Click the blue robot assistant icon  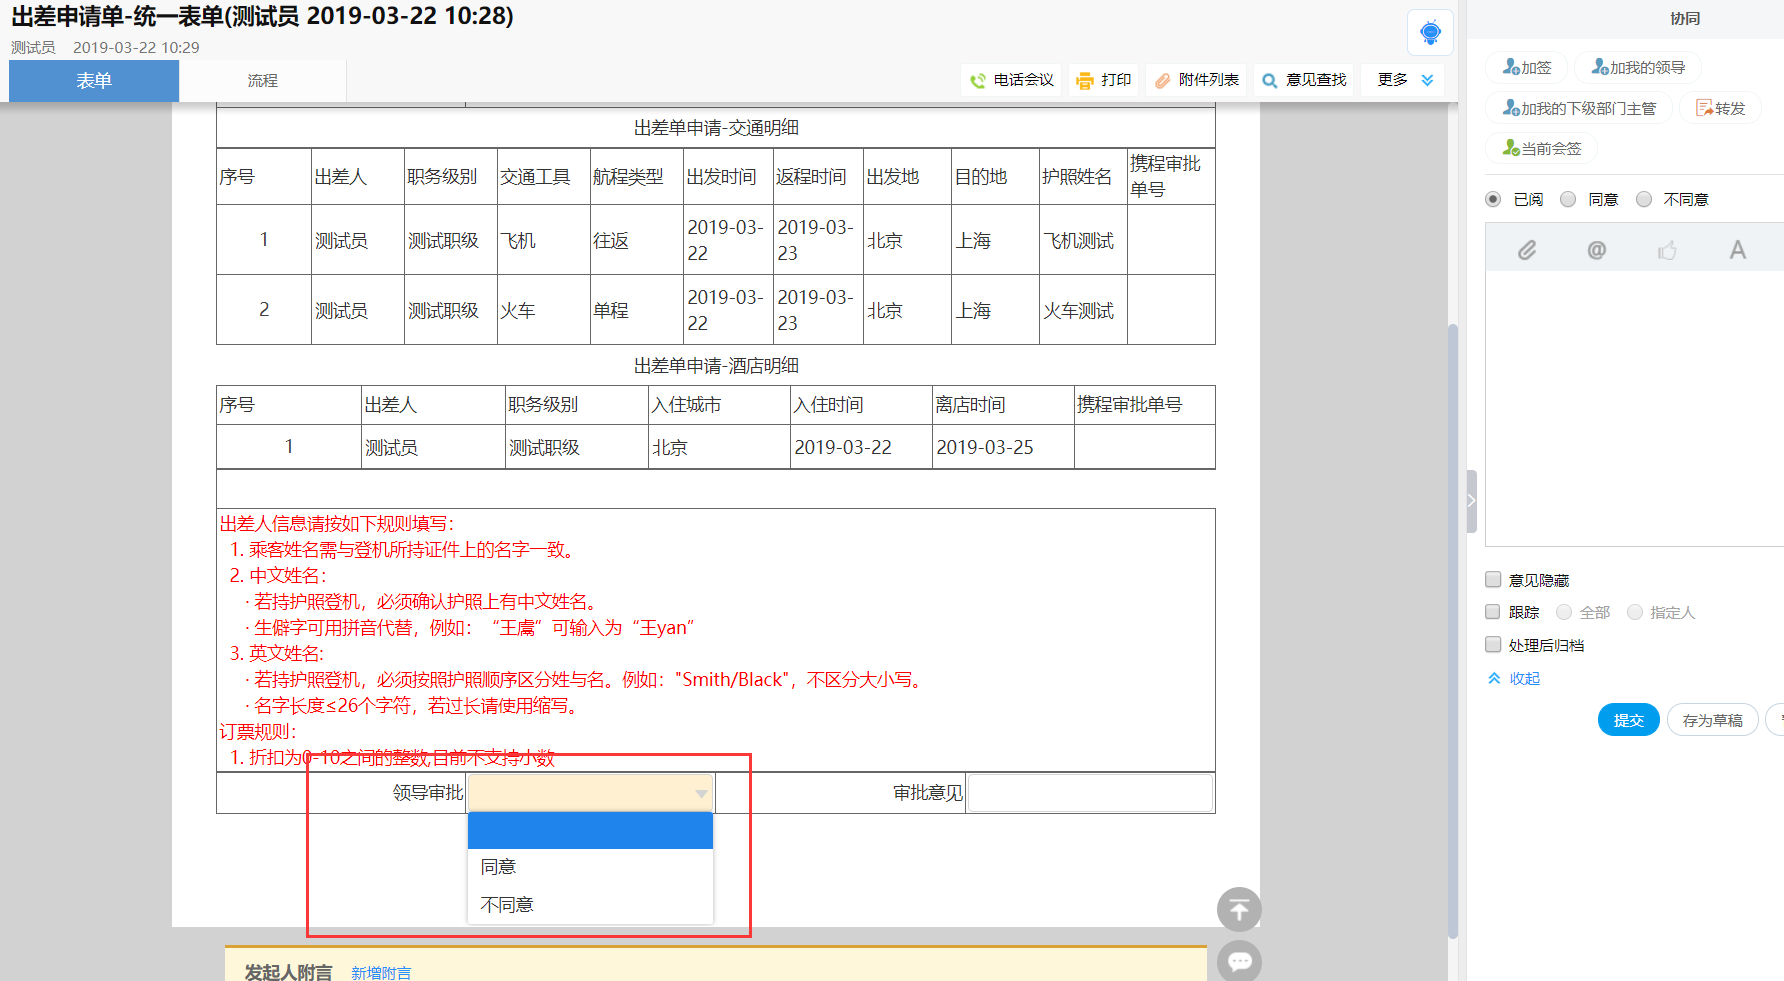tap(1430, 32)
